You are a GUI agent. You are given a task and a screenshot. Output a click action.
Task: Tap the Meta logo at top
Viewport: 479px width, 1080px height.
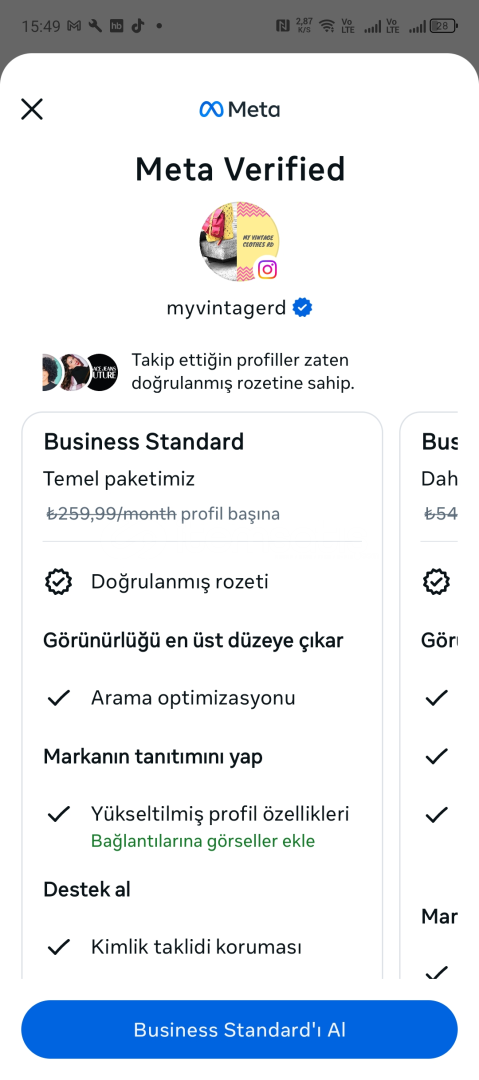[x=239, y=109]
